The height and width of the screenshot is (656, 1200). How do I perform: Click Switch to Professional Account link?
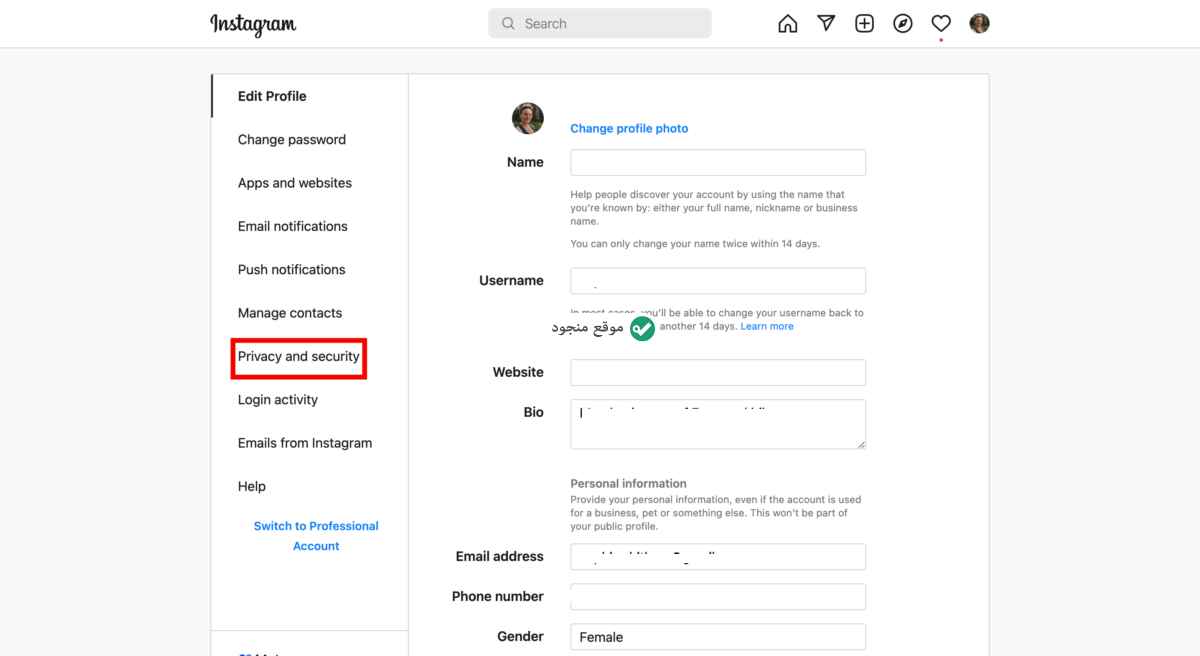pos(316,536)
